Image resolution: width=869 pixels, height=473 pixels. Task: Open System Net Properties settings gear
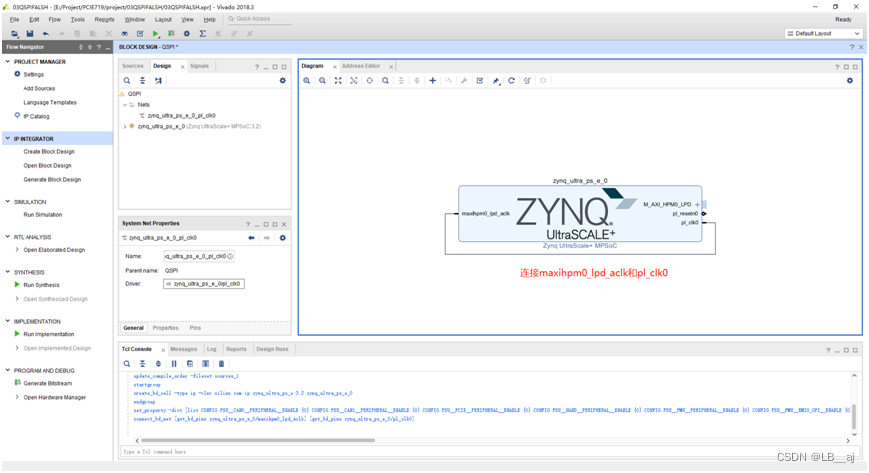(x=283, y=238)
